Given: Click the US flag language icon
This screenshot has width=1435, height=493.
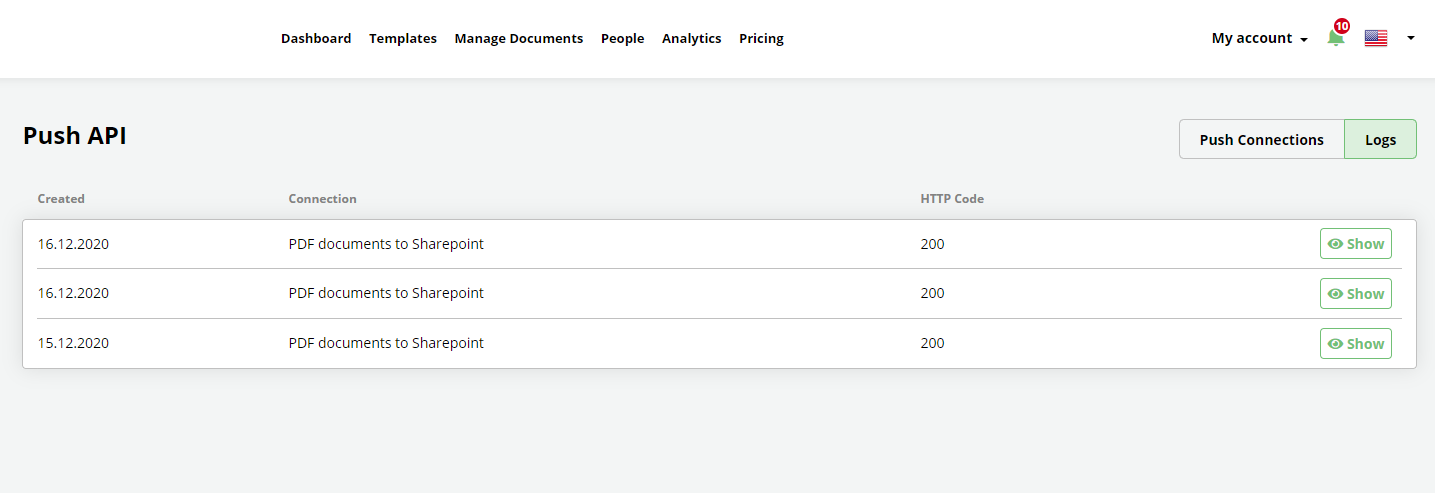Looking at the screenshot, I should (1376, 38).
